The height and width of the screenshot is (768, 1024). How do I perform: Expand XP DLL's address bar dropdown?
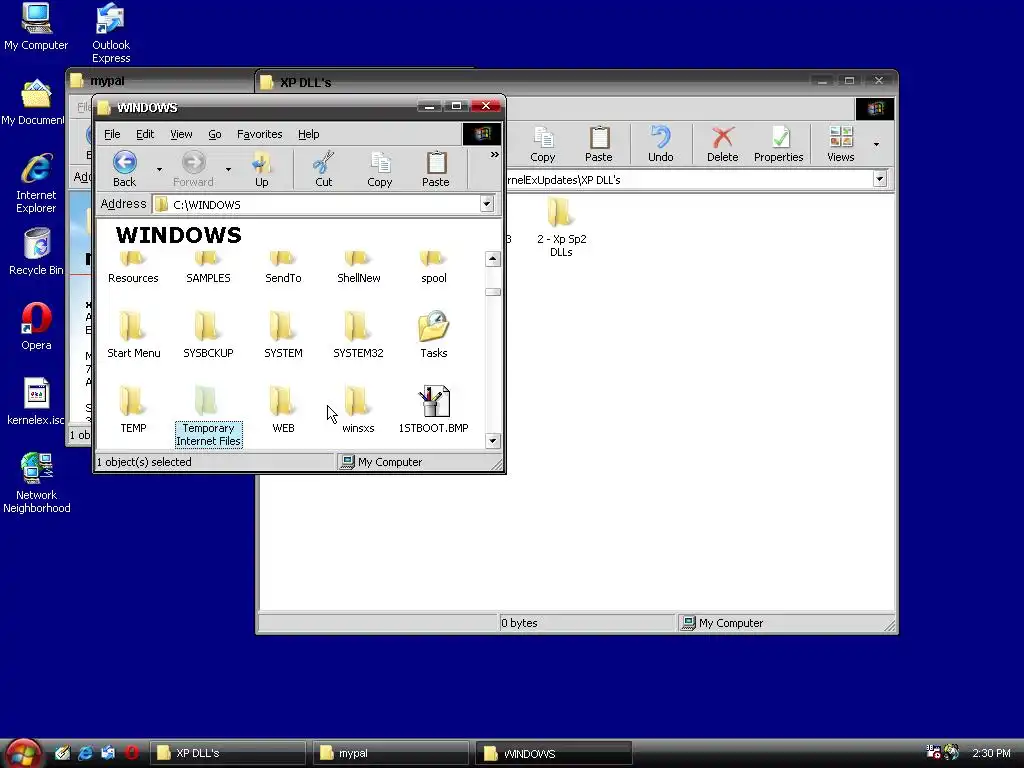pyautogui.click(x=880, y=179)
